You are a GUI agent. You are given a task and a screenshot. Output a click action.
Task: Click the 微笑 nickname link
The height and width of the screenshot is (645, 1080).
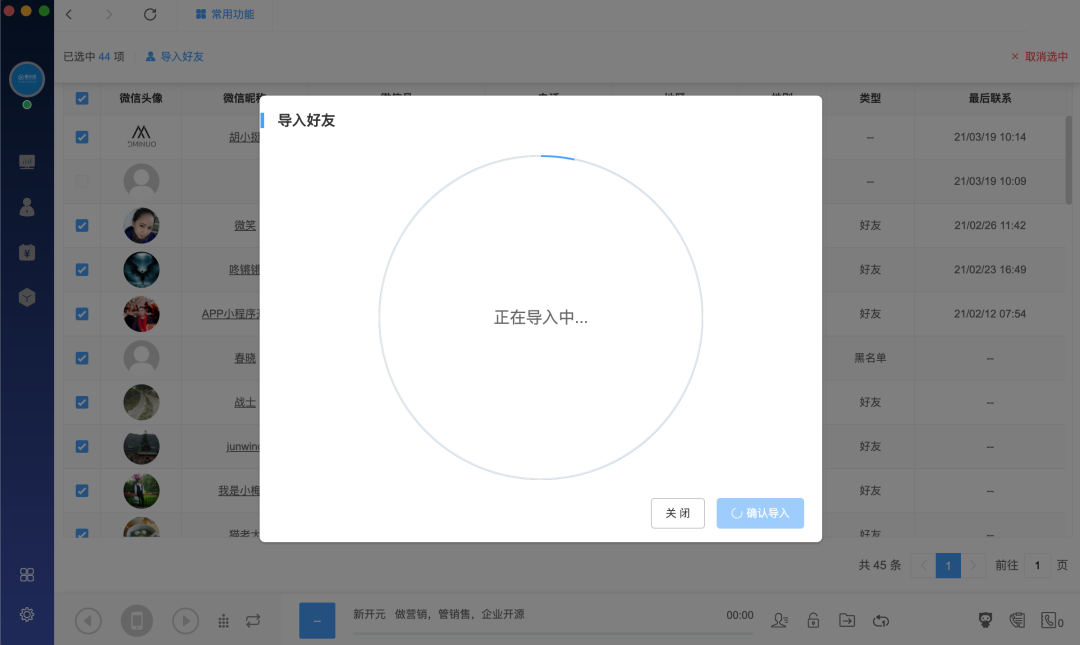(x=245, y=225)
